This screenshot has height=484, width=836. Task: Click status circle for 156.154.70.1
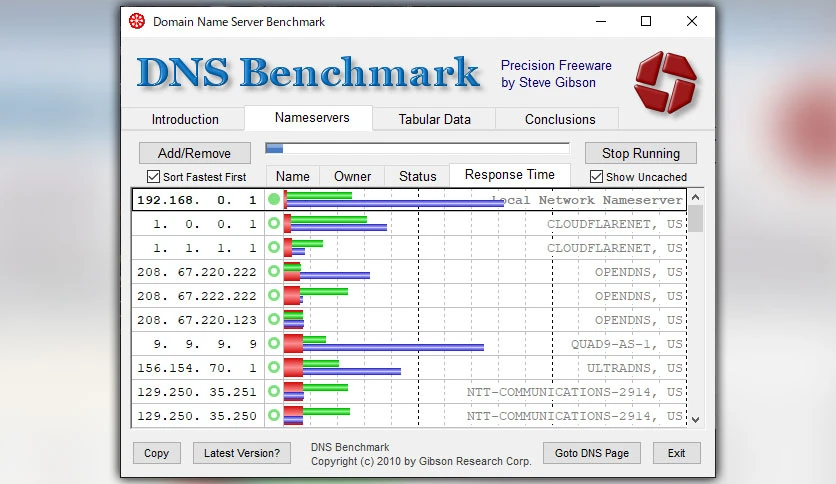pyautogui.click(x=274, y=367)
